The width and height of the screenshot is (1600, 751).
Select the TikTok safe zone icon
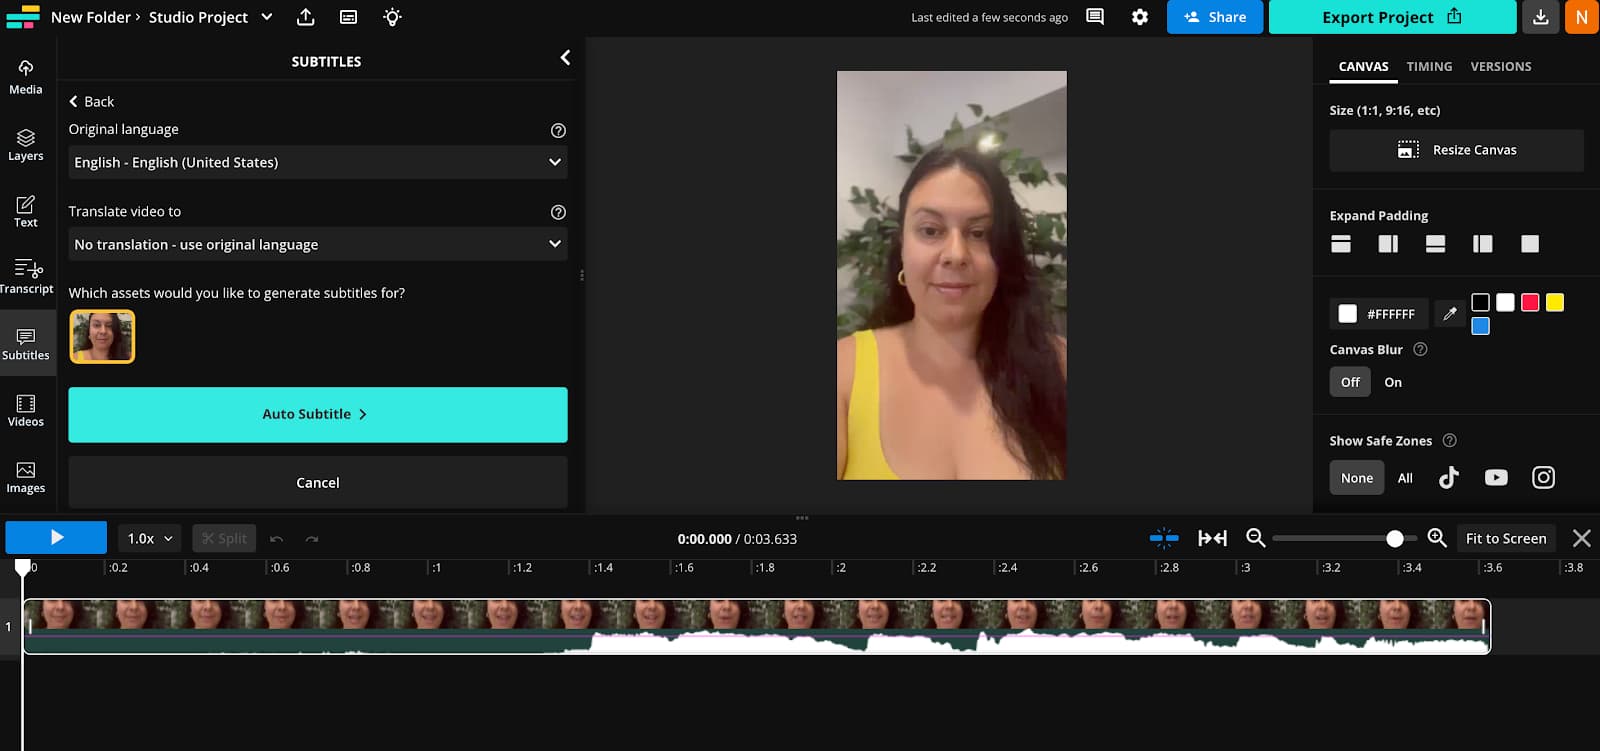(x=1448, y=478)
